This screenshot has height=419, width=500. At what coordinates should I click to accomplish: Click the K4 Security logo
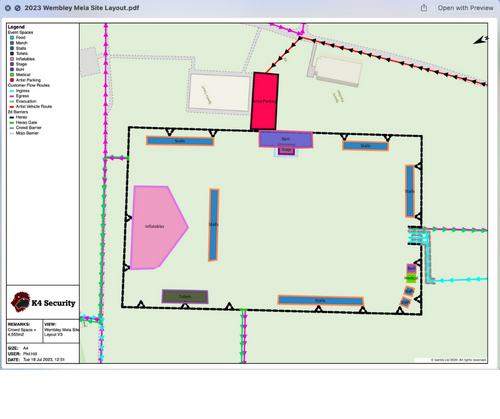43,302
